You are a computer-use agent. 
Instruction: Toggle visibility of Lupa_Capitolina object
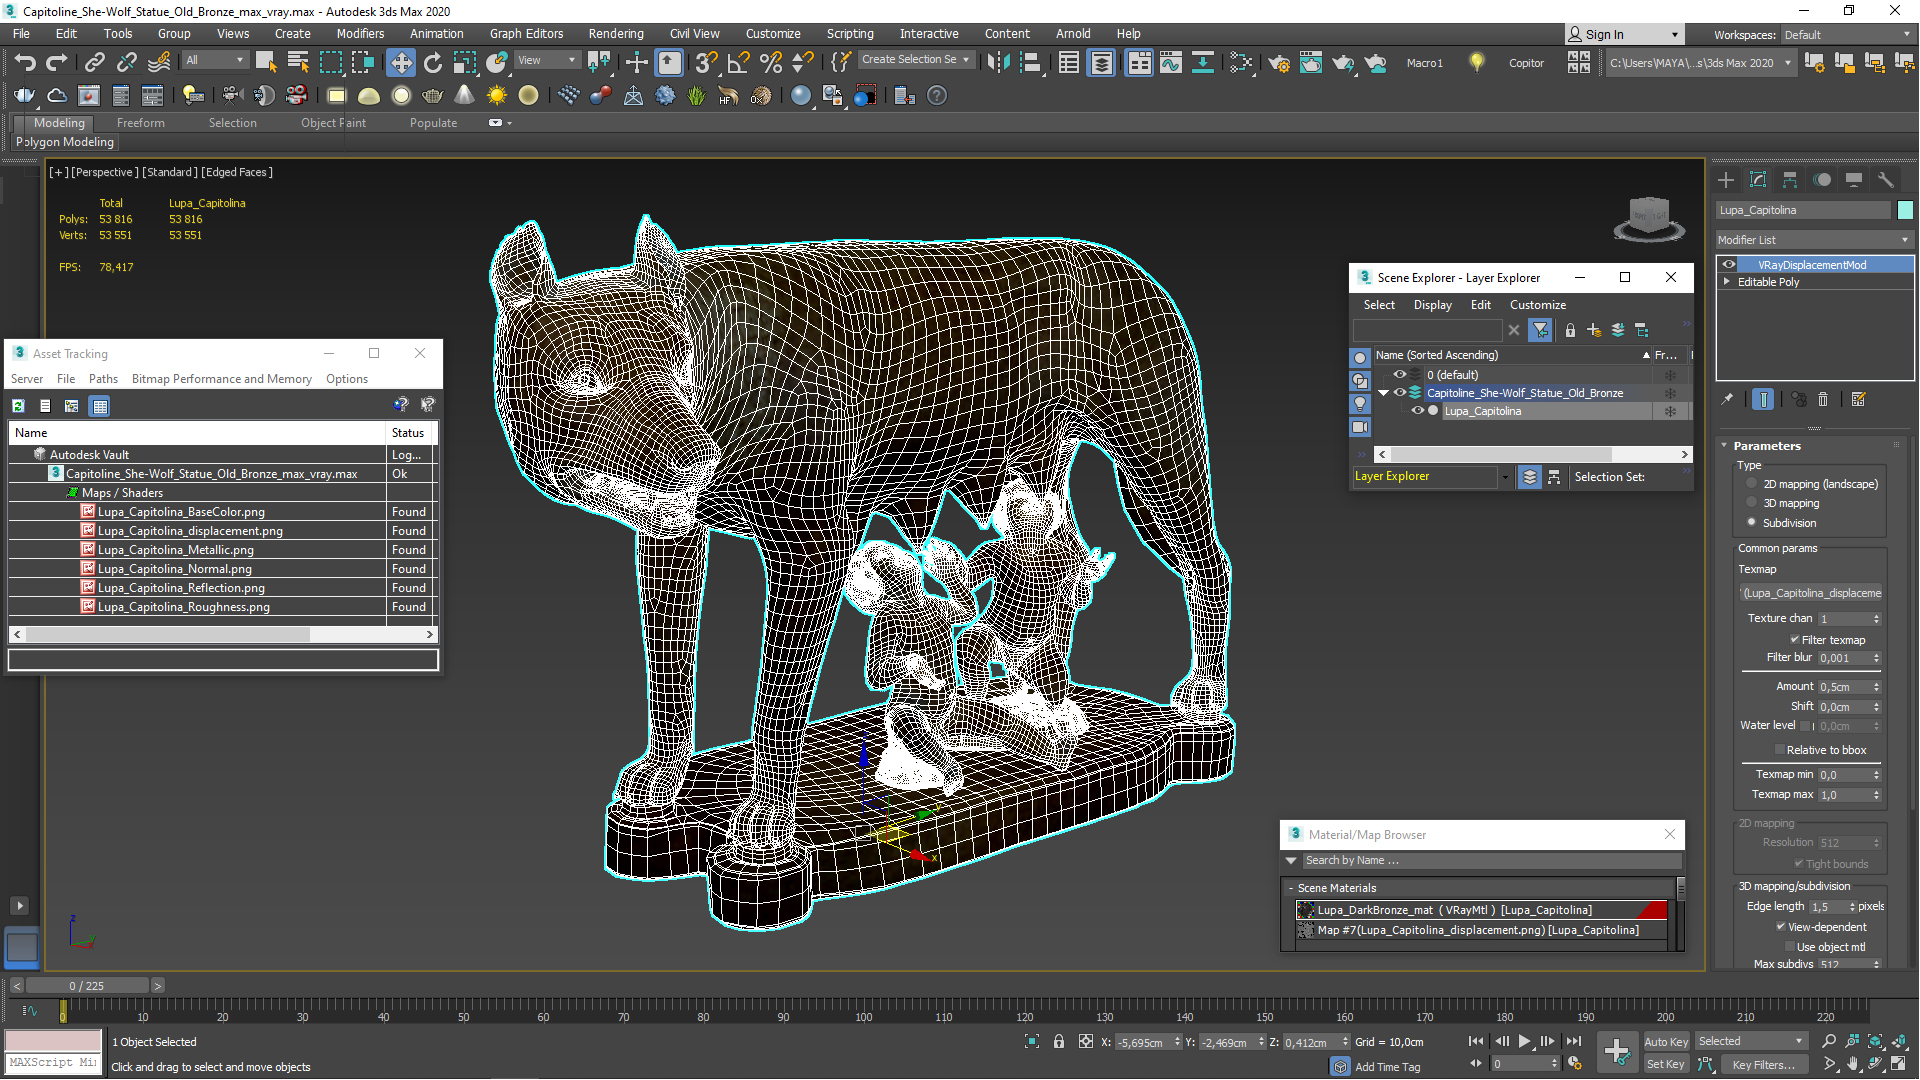(1418, 411)
